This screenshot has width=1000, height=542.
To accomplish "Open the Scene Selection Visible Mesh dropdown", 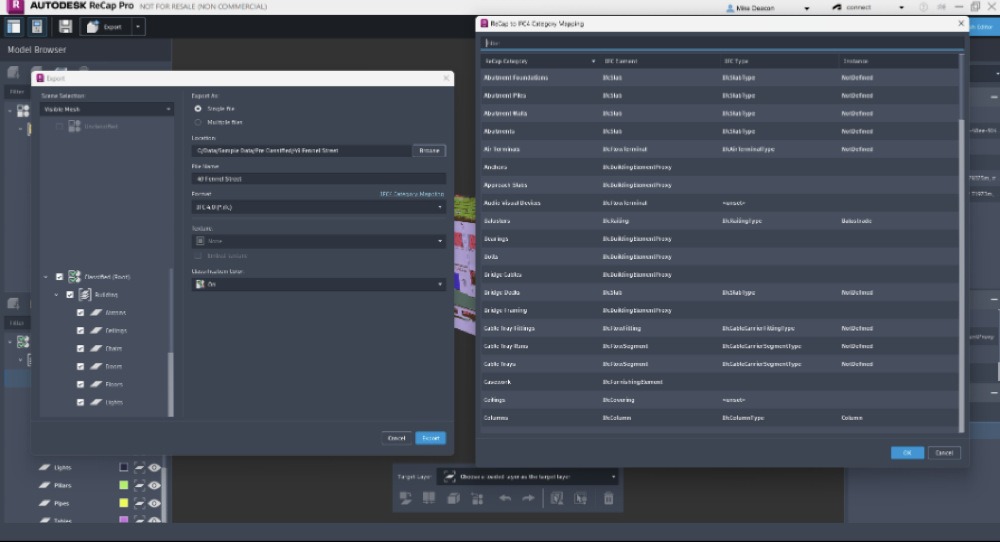I will (x=107, y=109).
